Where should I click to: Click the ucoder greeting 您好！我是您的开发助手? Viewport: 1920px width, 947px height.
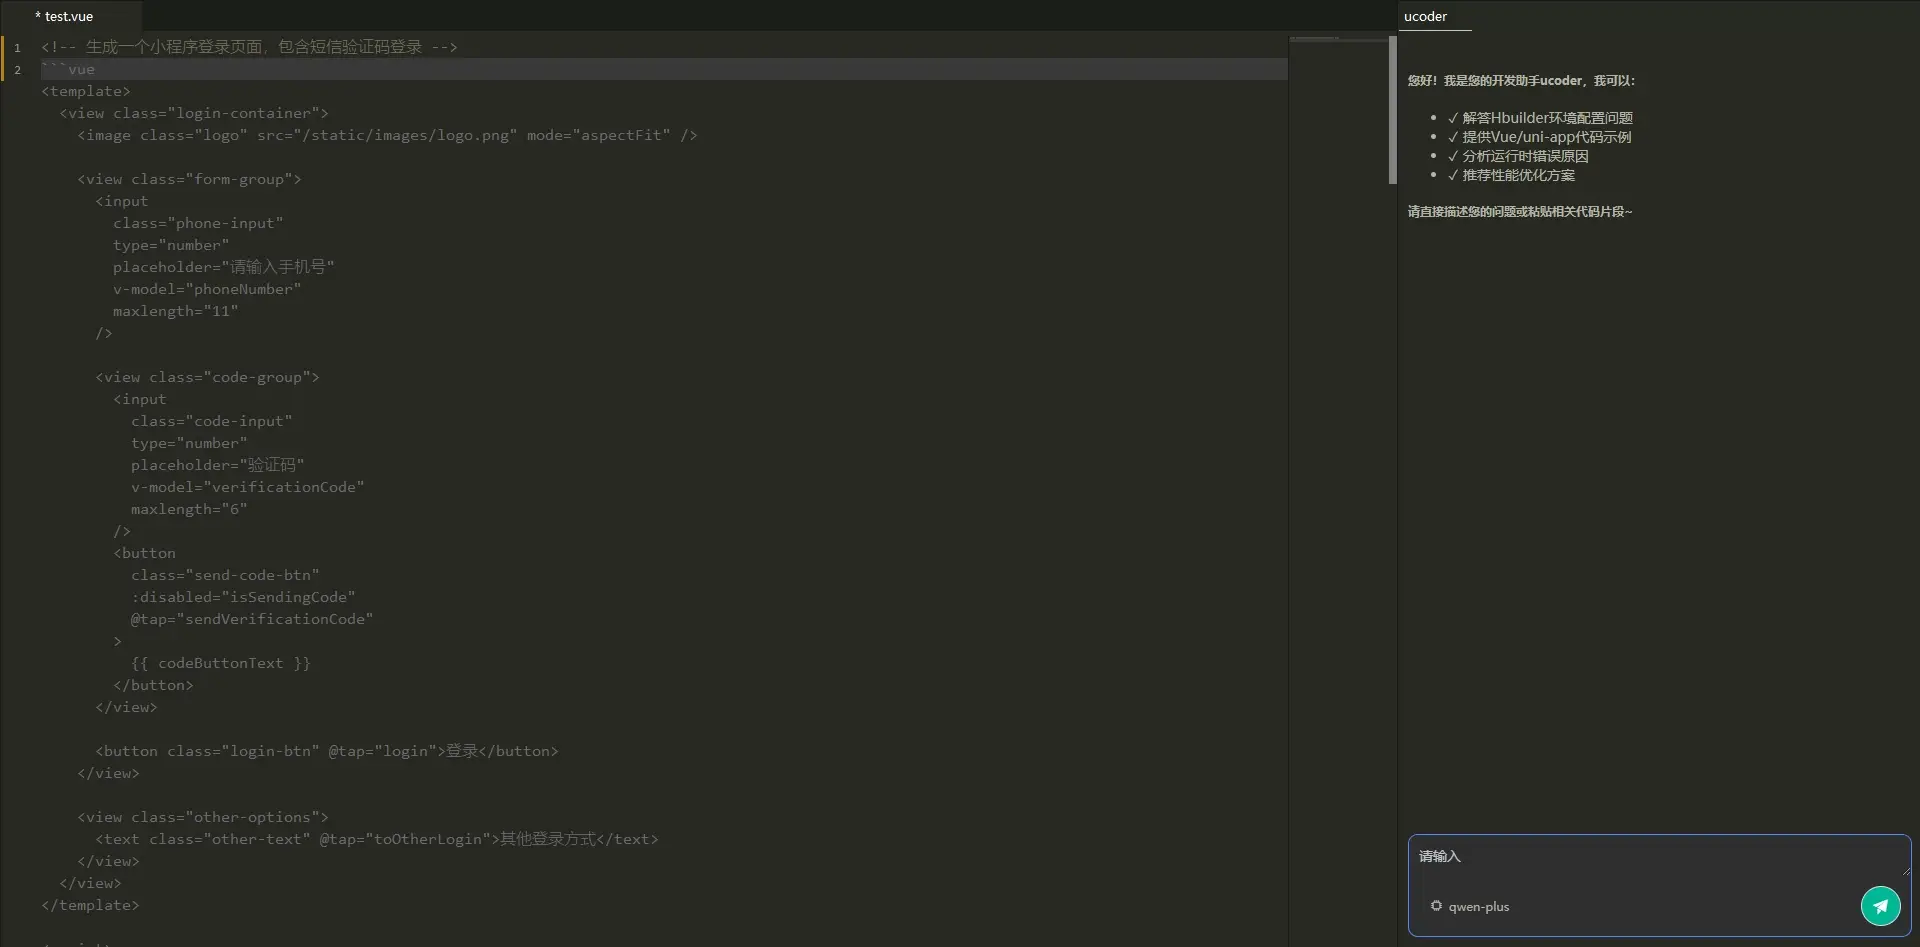click(x=1521, y=81)
